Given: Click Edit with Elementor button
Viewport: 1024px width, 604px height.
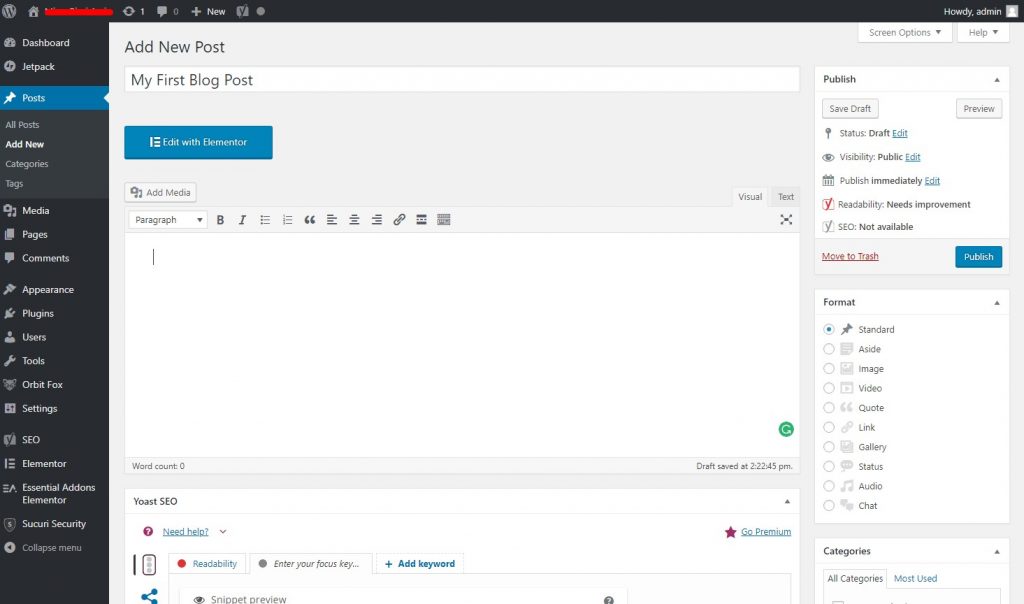Looking at the screenshot, I should [199, 142].
